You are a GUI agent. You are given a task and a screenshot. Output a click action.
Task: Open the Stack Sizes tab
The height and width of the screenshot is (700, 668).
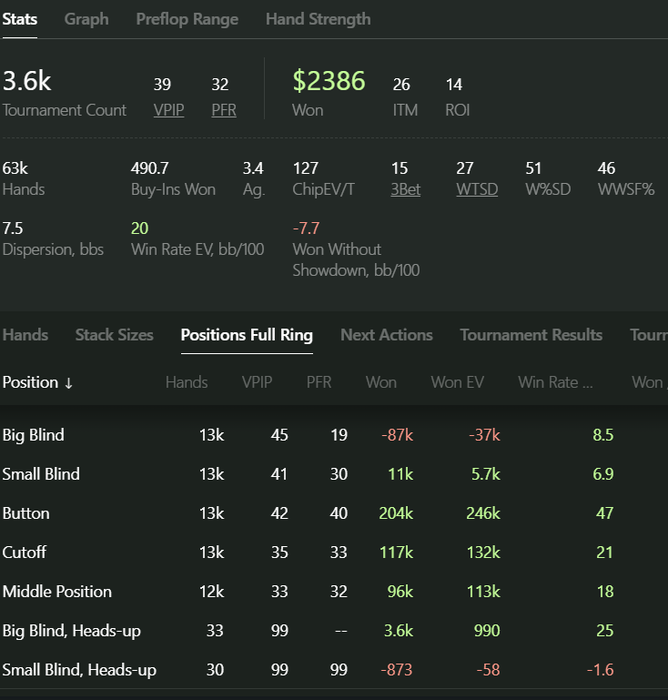114,335
